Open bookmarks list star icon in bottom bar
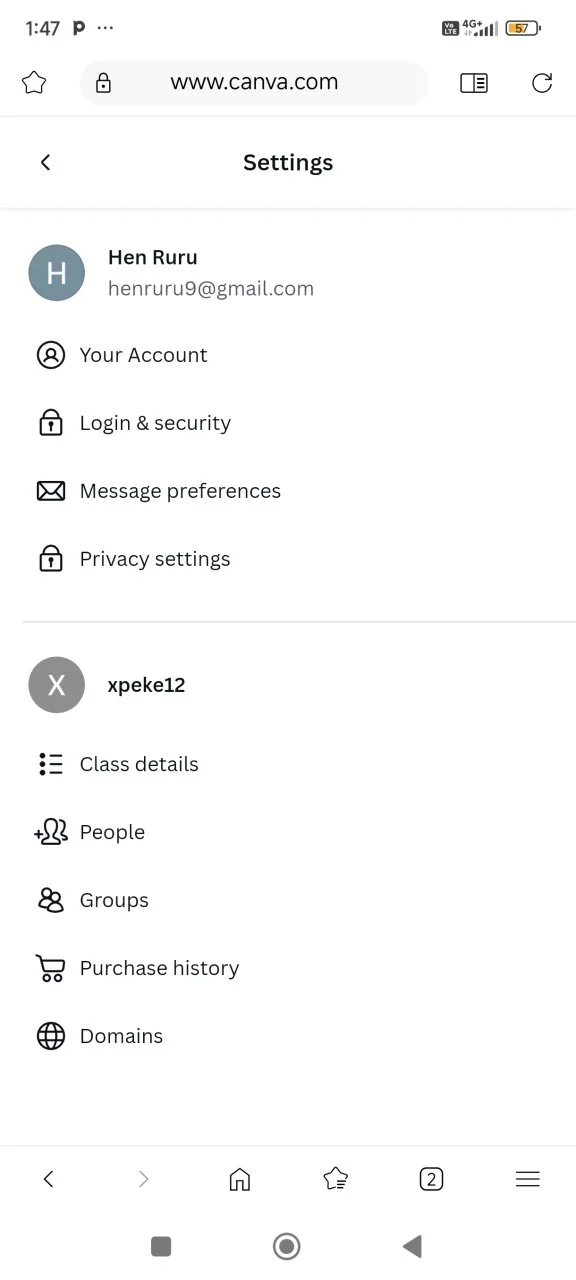Image resolution: width=576 pixels, height=1280 pixels. [336, 1179]
